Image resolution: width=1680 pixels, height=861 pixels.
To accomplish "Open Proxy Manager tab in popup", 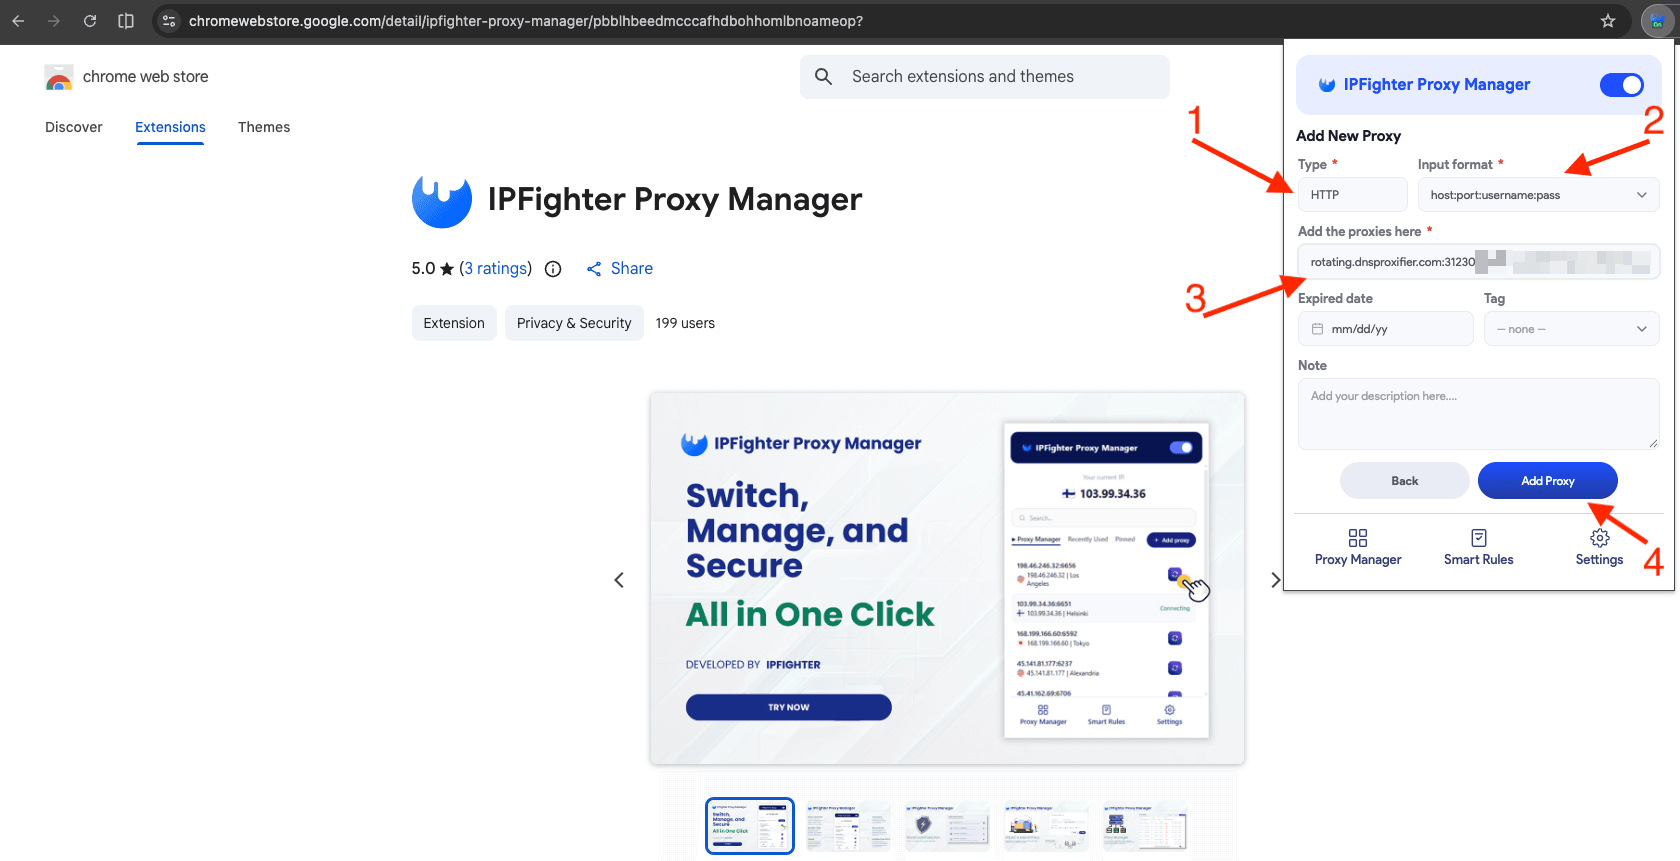I will click(x=1358, y=548).
